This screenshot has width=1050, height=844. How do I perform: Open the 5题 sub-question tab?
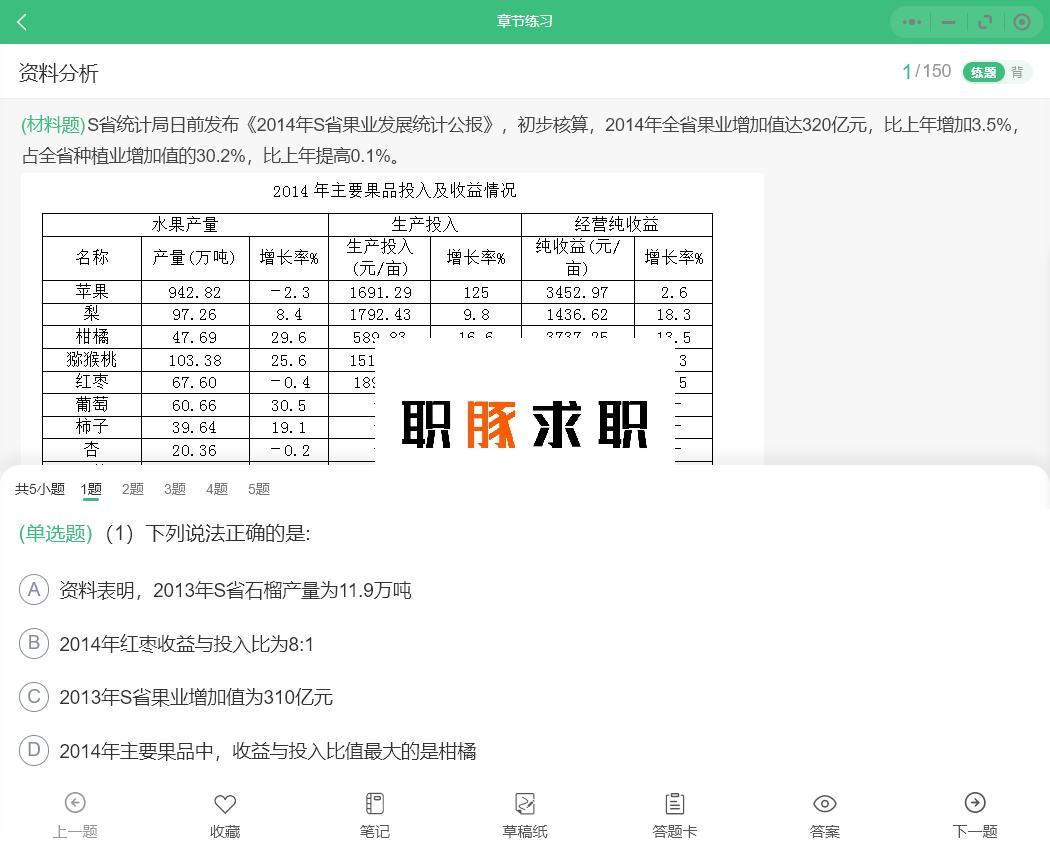[x=258, y=489]
